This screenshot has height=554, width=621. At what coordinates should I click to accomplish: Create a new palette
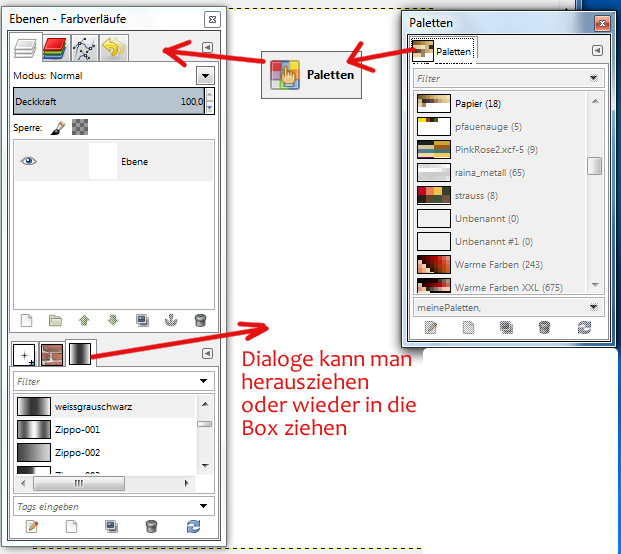click(469, 327)
